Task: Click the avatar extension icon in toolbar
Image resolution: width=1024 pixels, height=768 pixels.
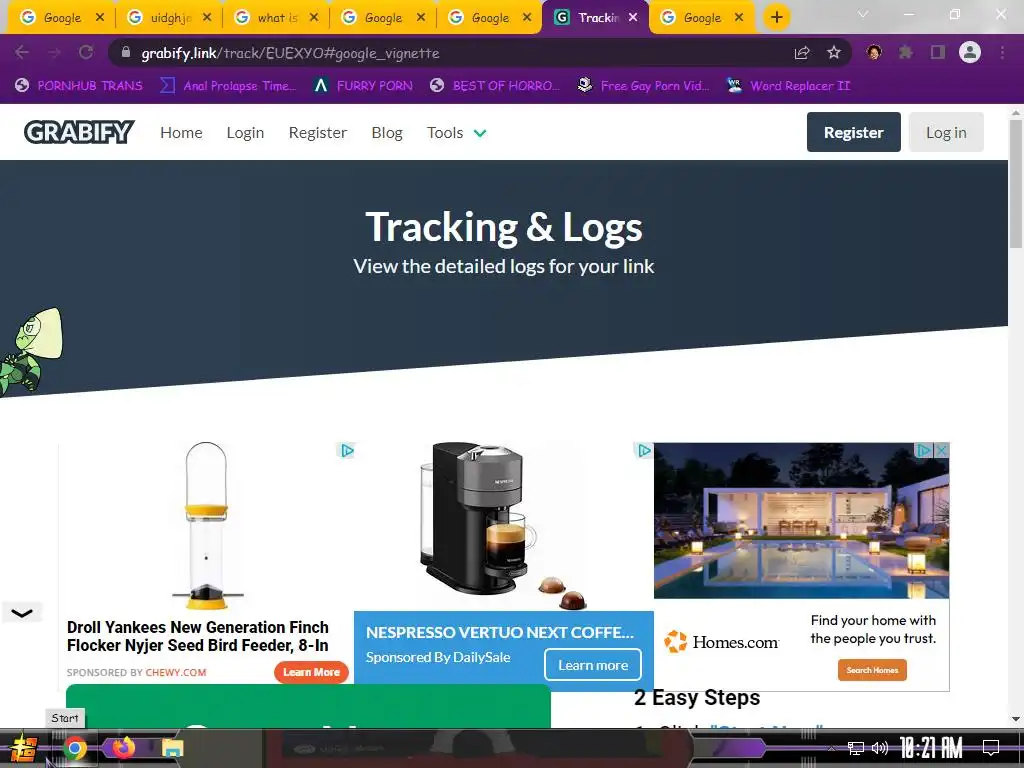Action: coord(874,52)
